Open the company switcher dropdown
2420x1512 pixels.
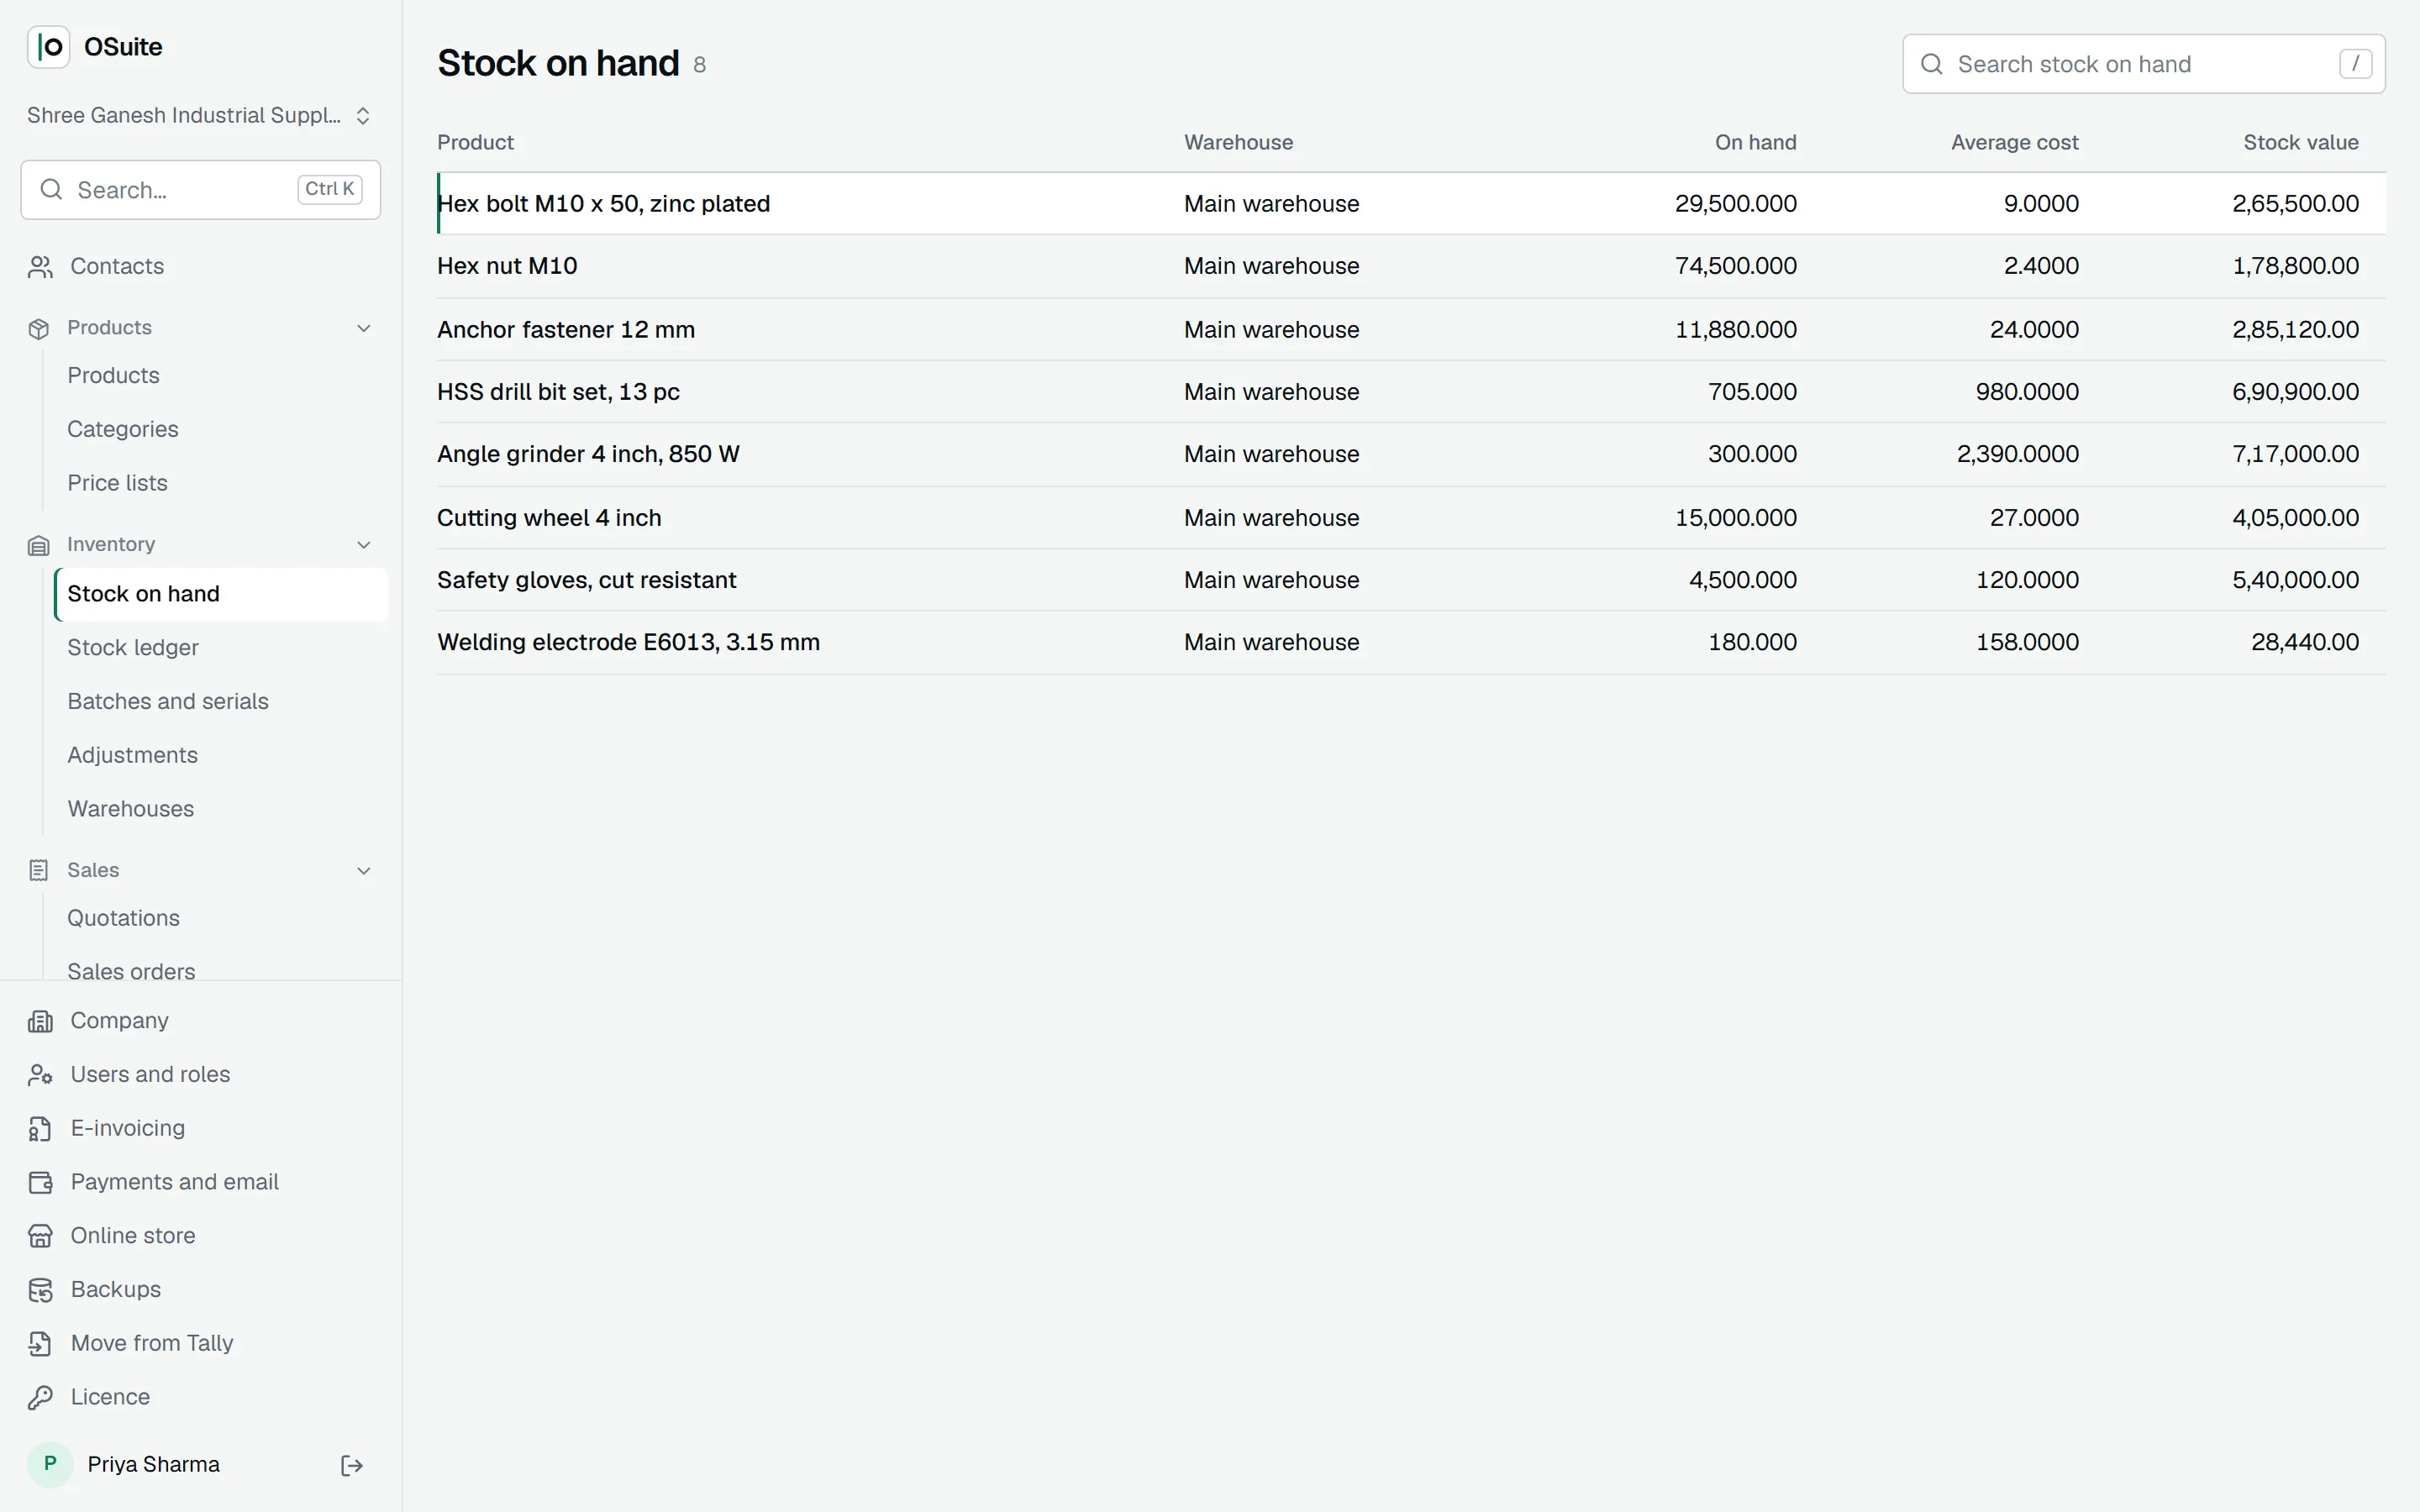[200, 116]
